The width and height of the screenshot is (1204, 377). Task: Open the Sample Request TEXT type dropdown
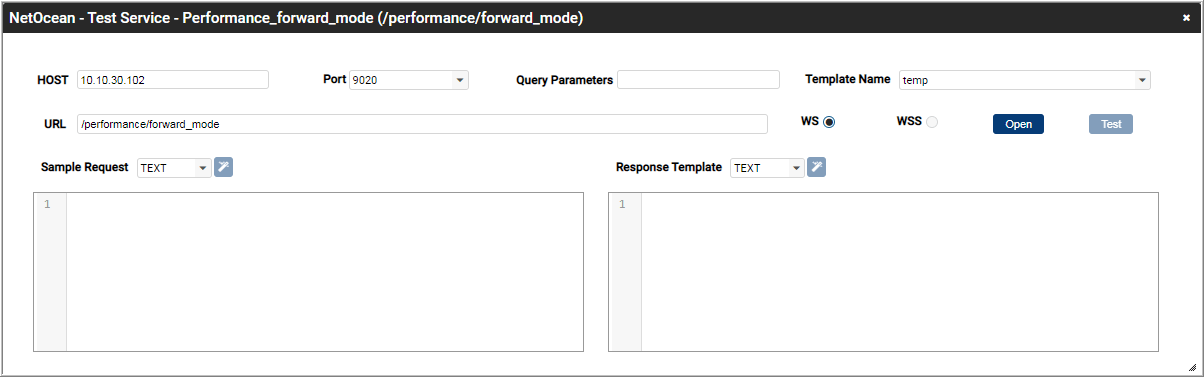174,168
